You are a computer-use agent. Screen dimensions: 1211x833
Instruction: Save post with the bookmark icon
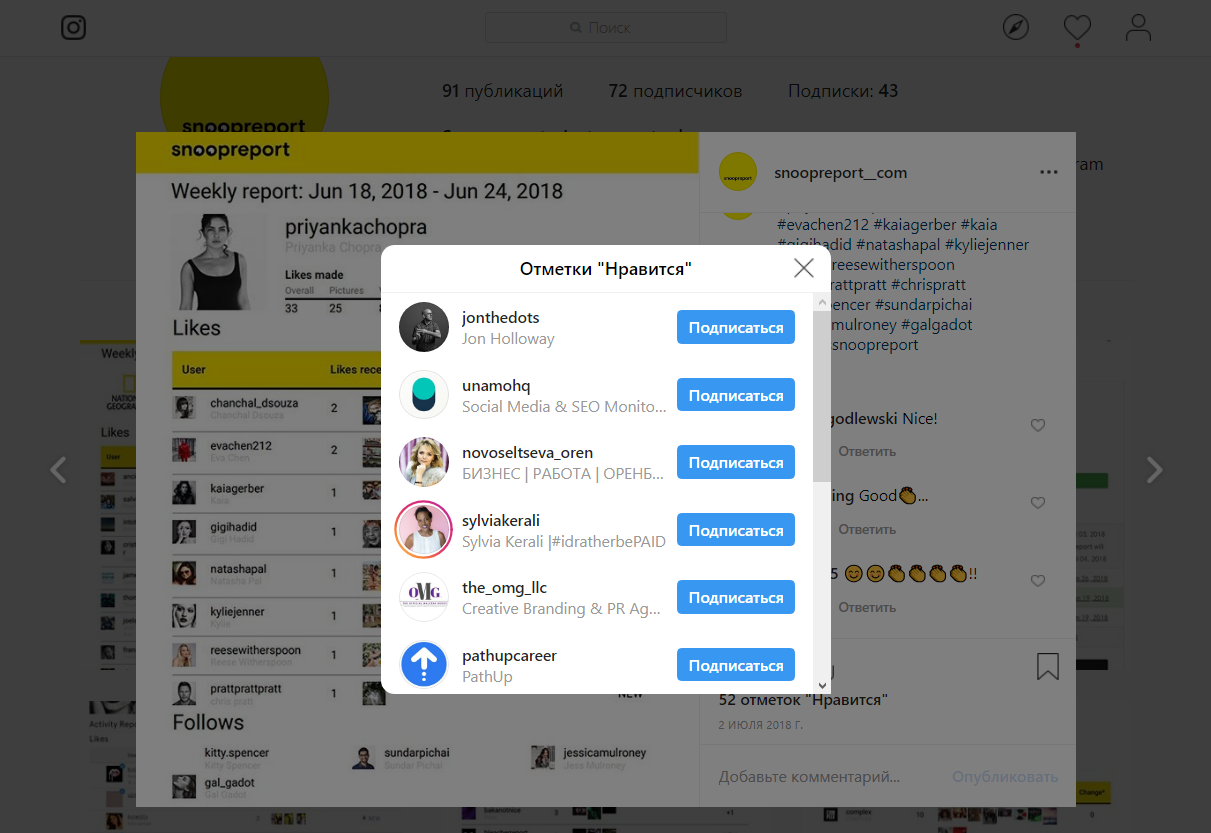1047,666
